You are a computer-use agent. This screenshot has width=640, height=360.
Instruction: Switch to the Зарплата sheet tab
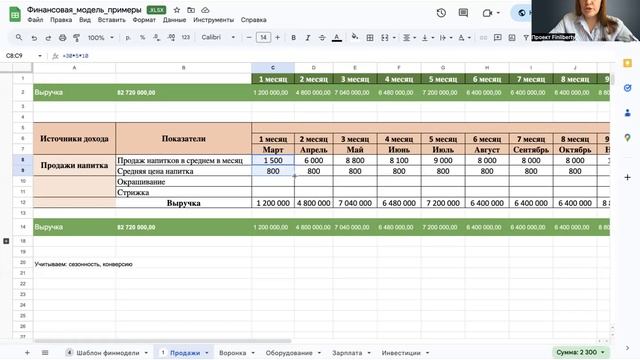point(347,353)
